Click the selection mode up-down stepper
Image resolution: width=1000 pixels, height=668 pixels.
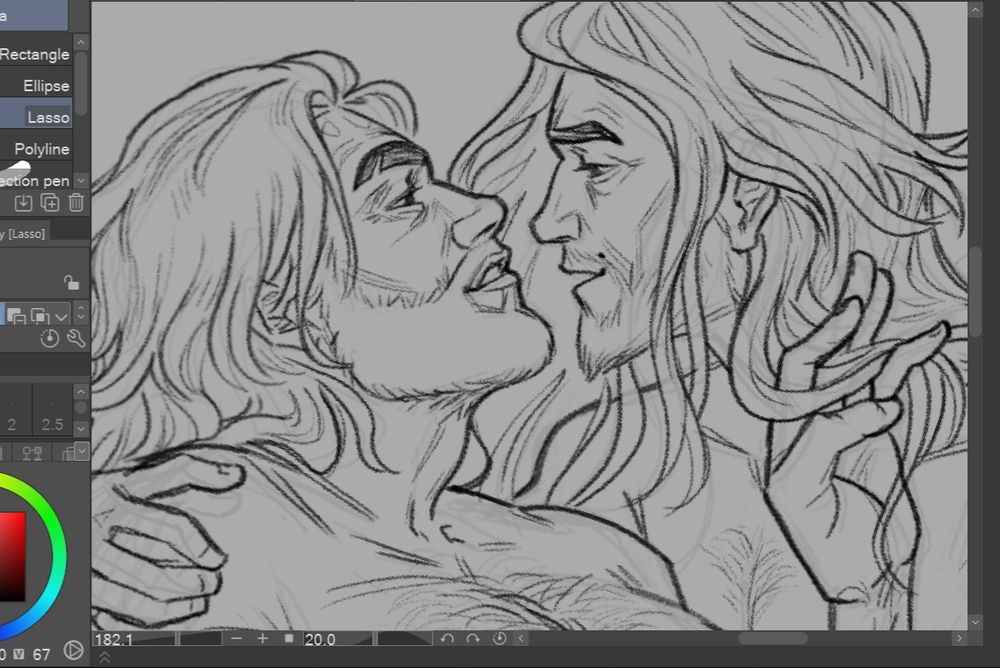pos(81,313)
